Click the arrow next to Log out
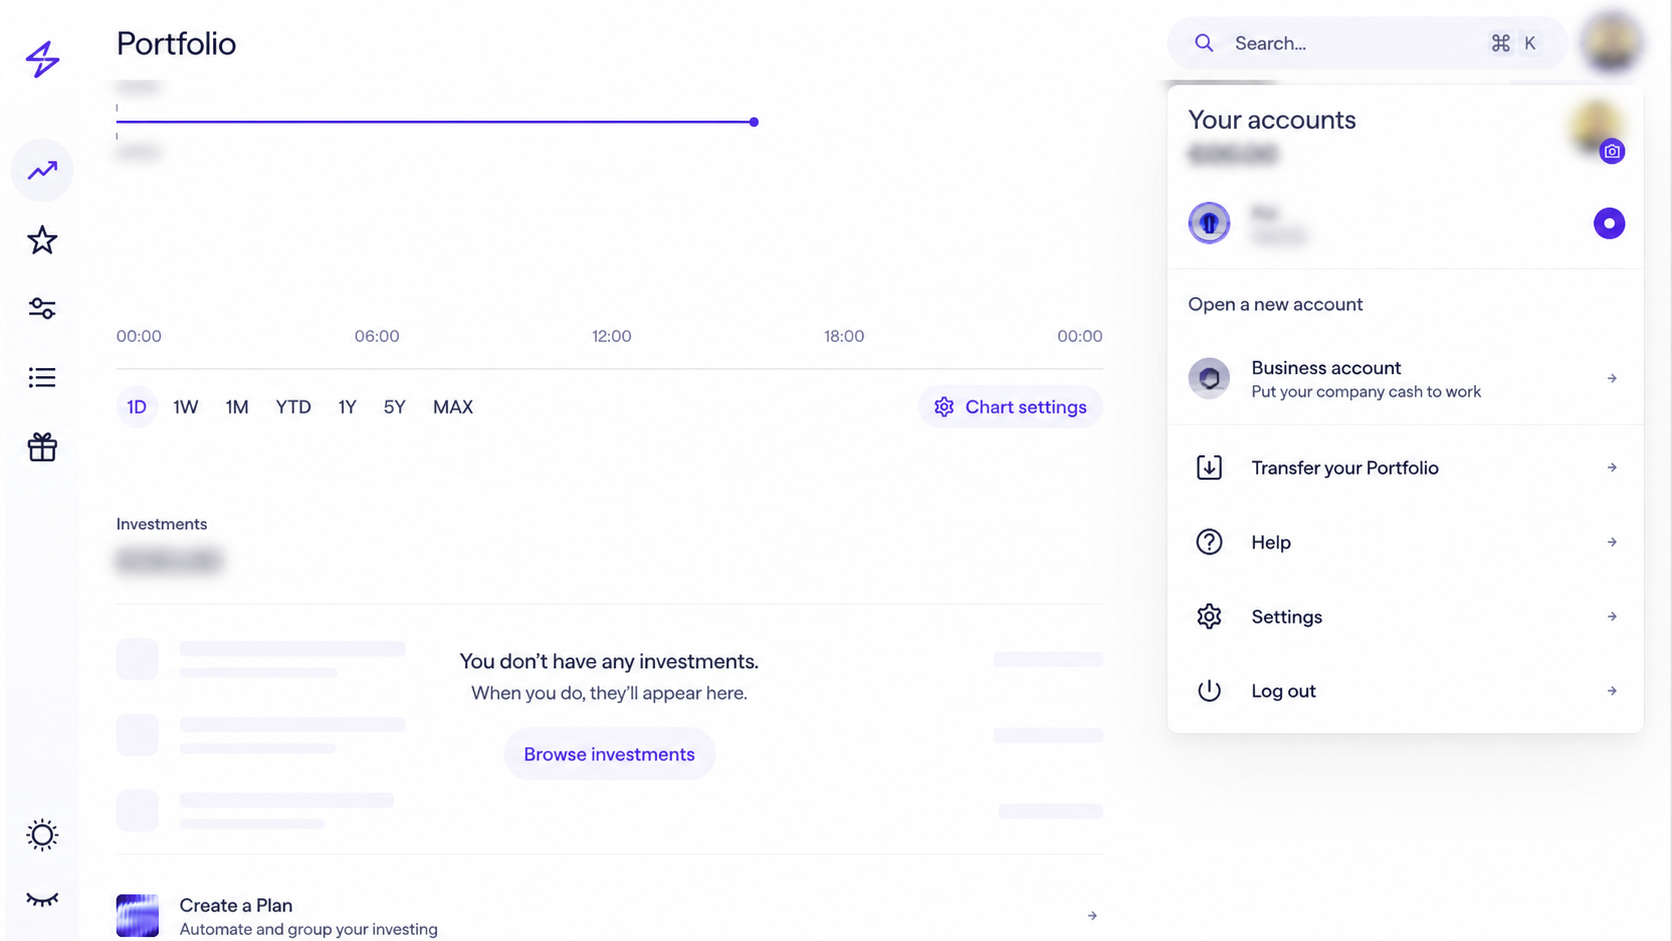The image size is (1672, 941). coord(1612,691)
